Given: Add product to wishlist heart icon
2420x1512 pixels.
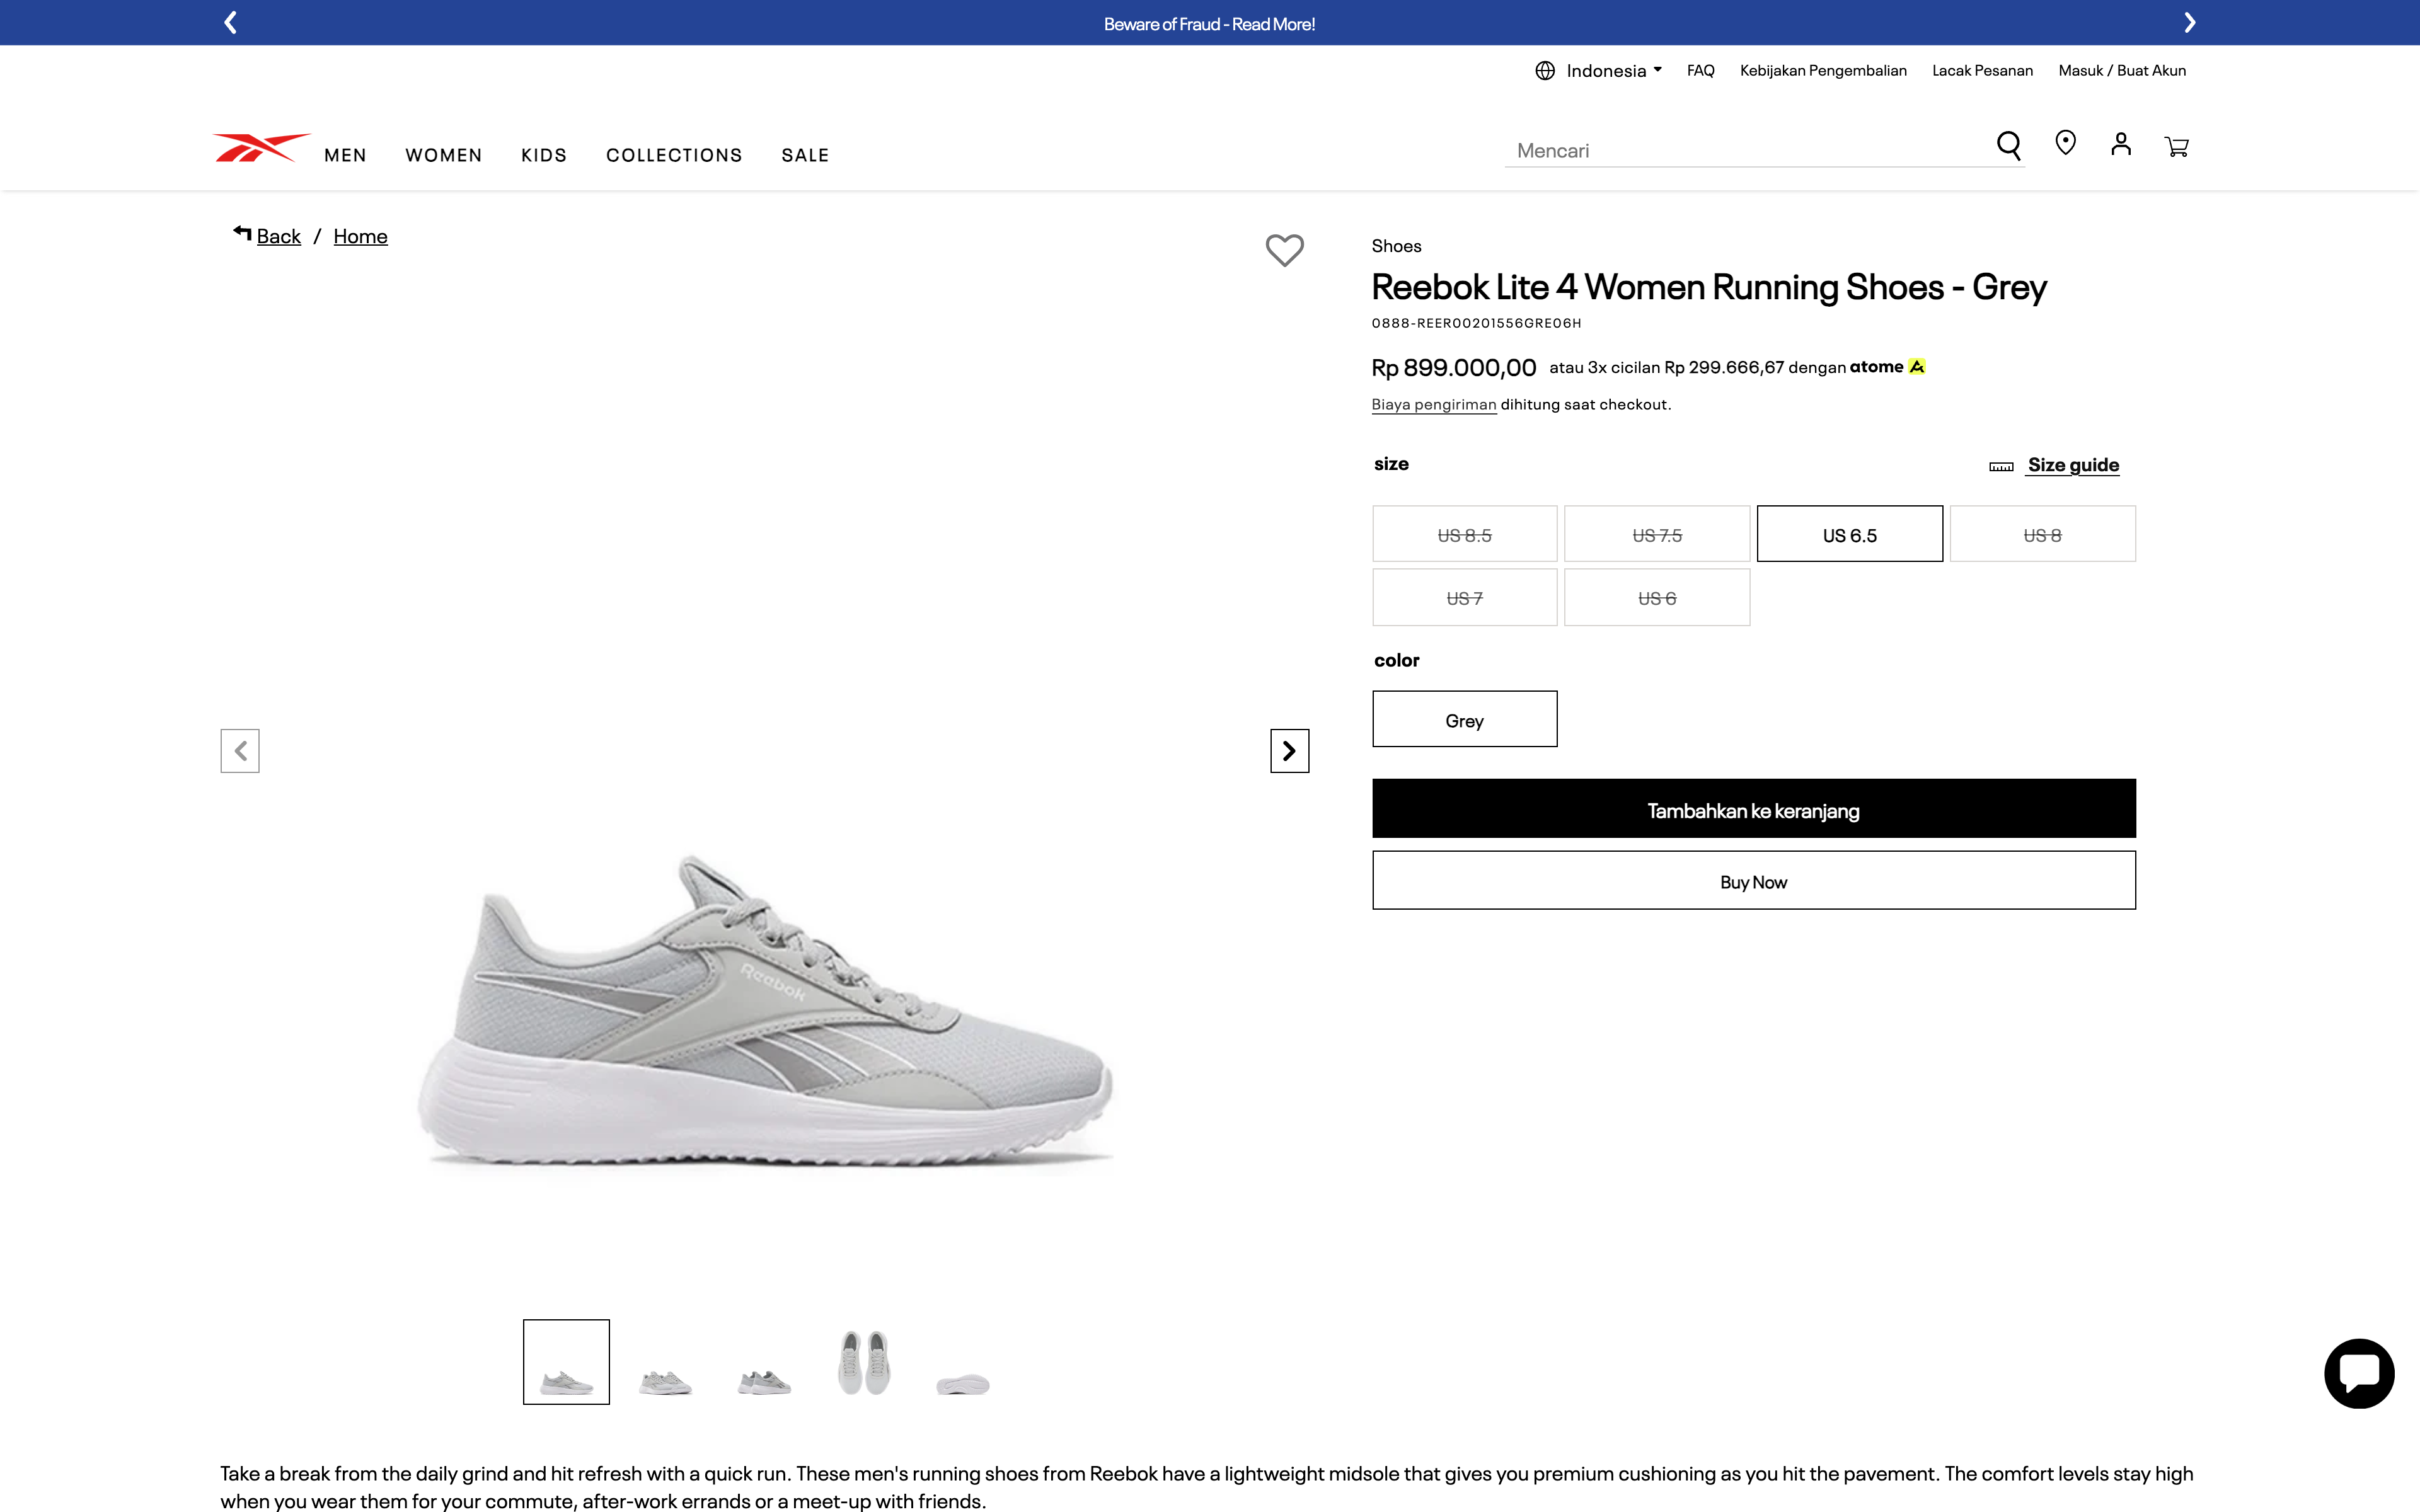Looking at the screenshot, I should (1284, 251).
